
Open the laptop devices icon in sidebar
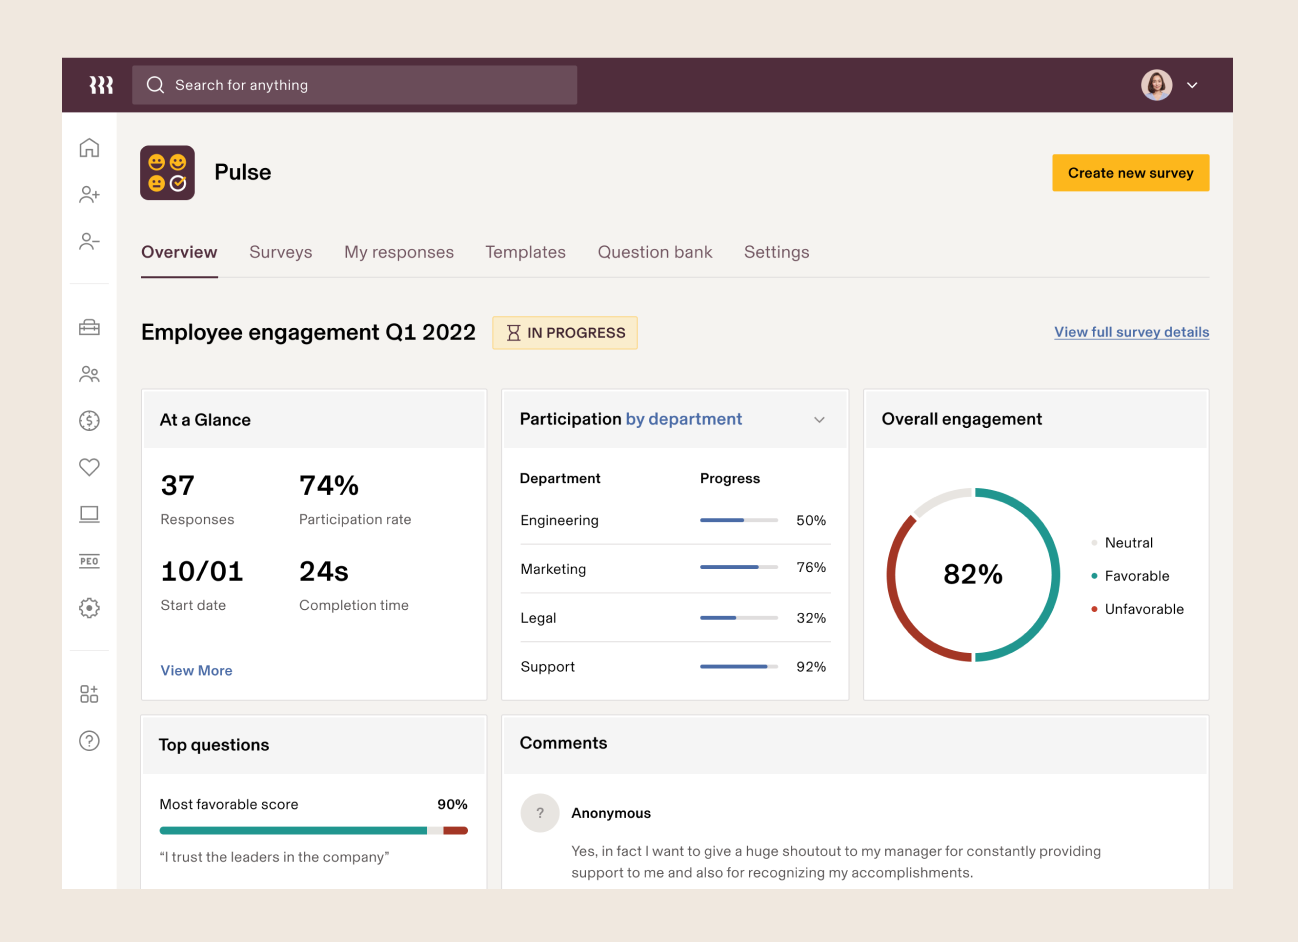point(89,514)
